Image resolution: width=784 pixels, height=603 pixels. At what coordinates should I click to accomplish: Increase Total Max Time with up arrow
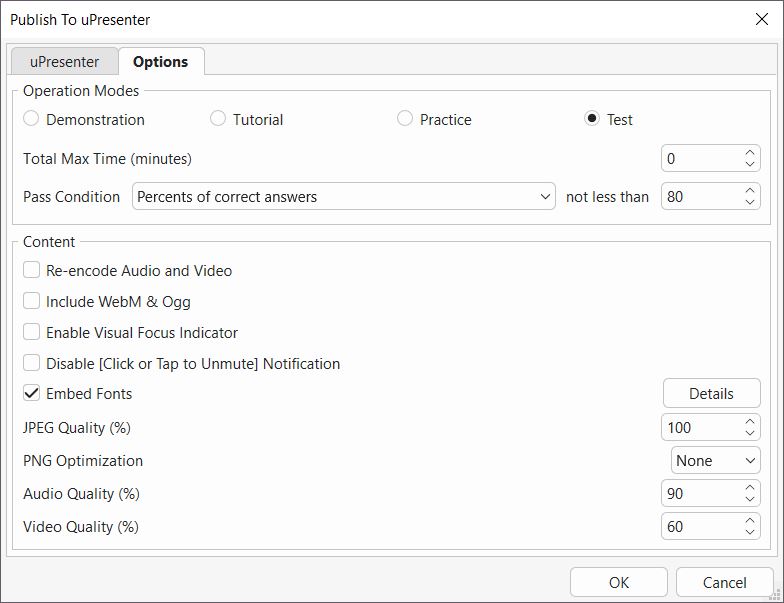coord(750,153)
